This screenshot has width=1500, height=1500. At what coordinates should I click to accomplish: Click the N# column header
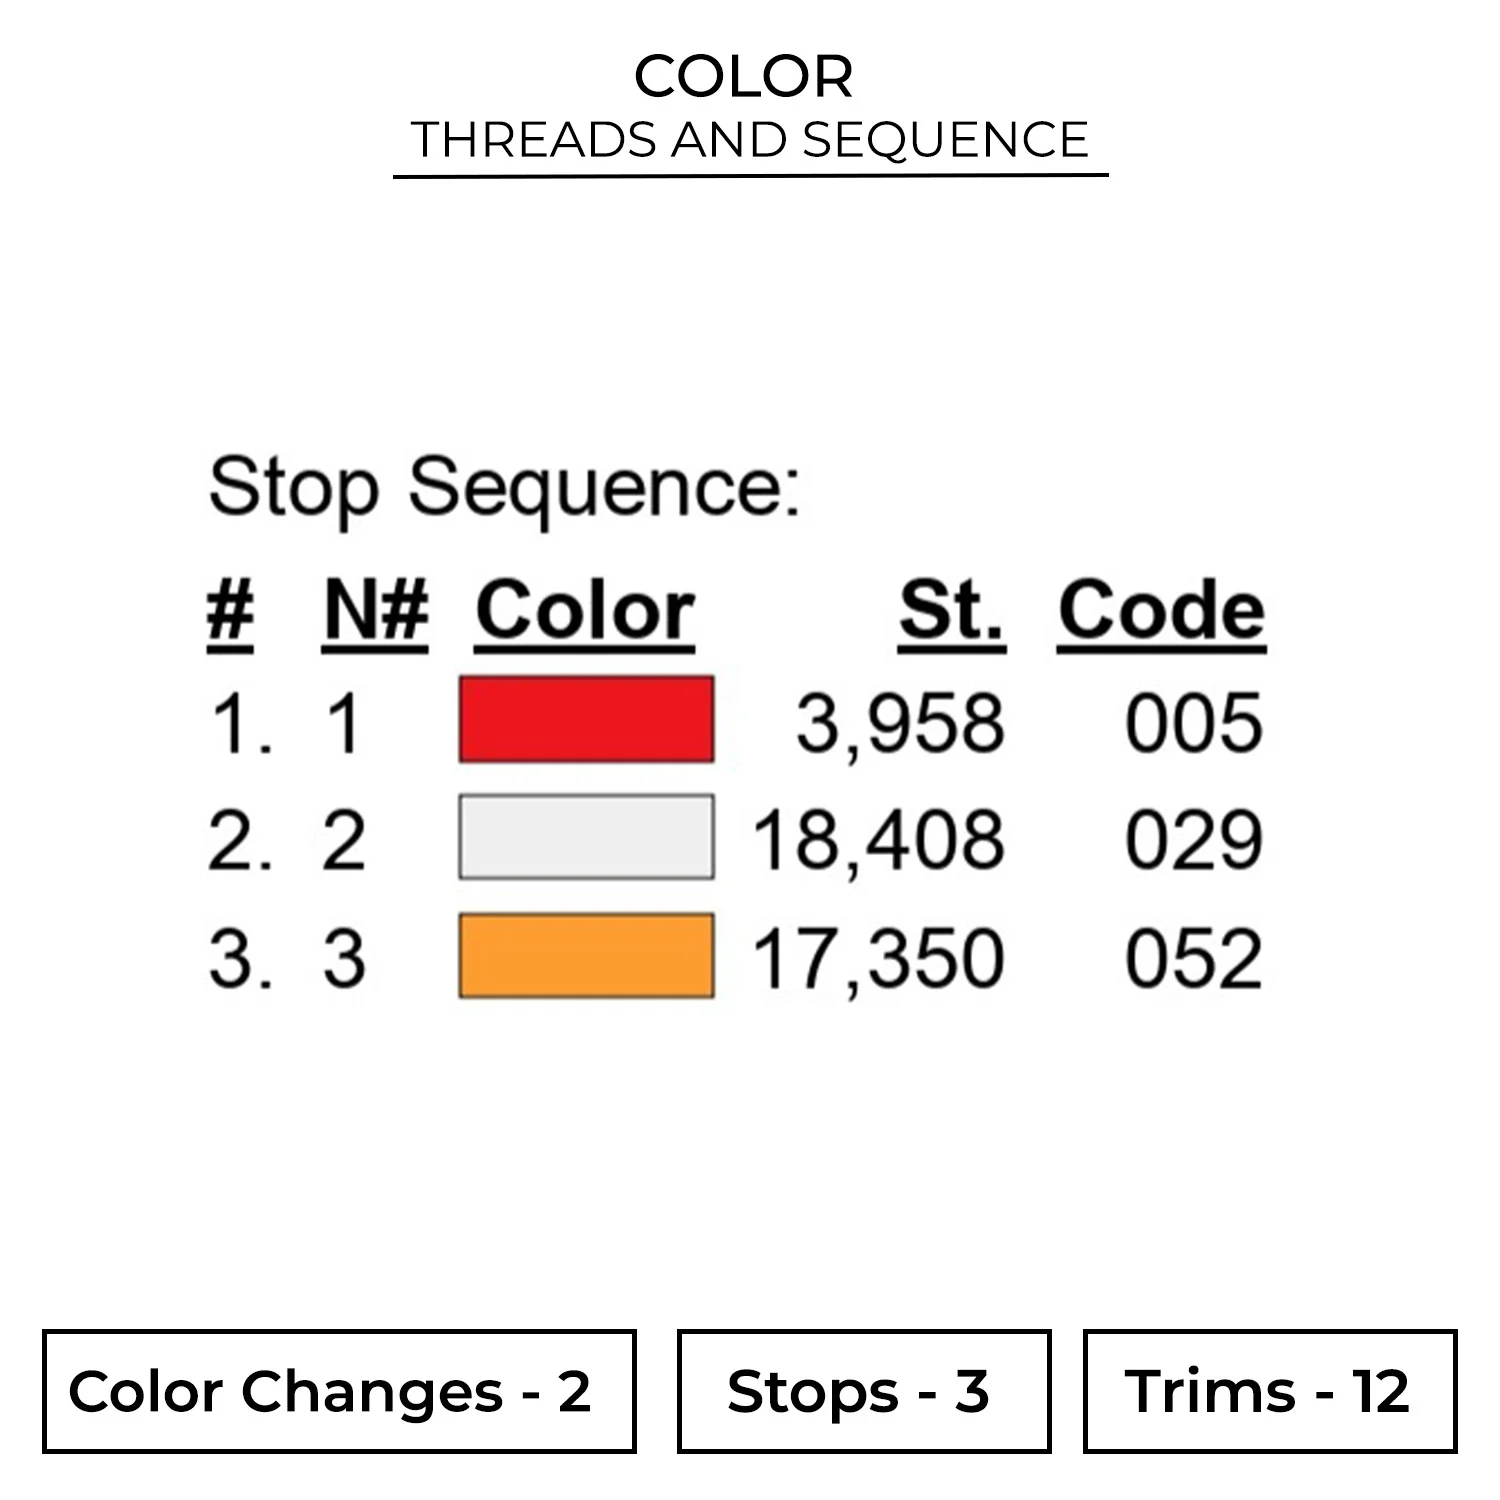[376, 611]
